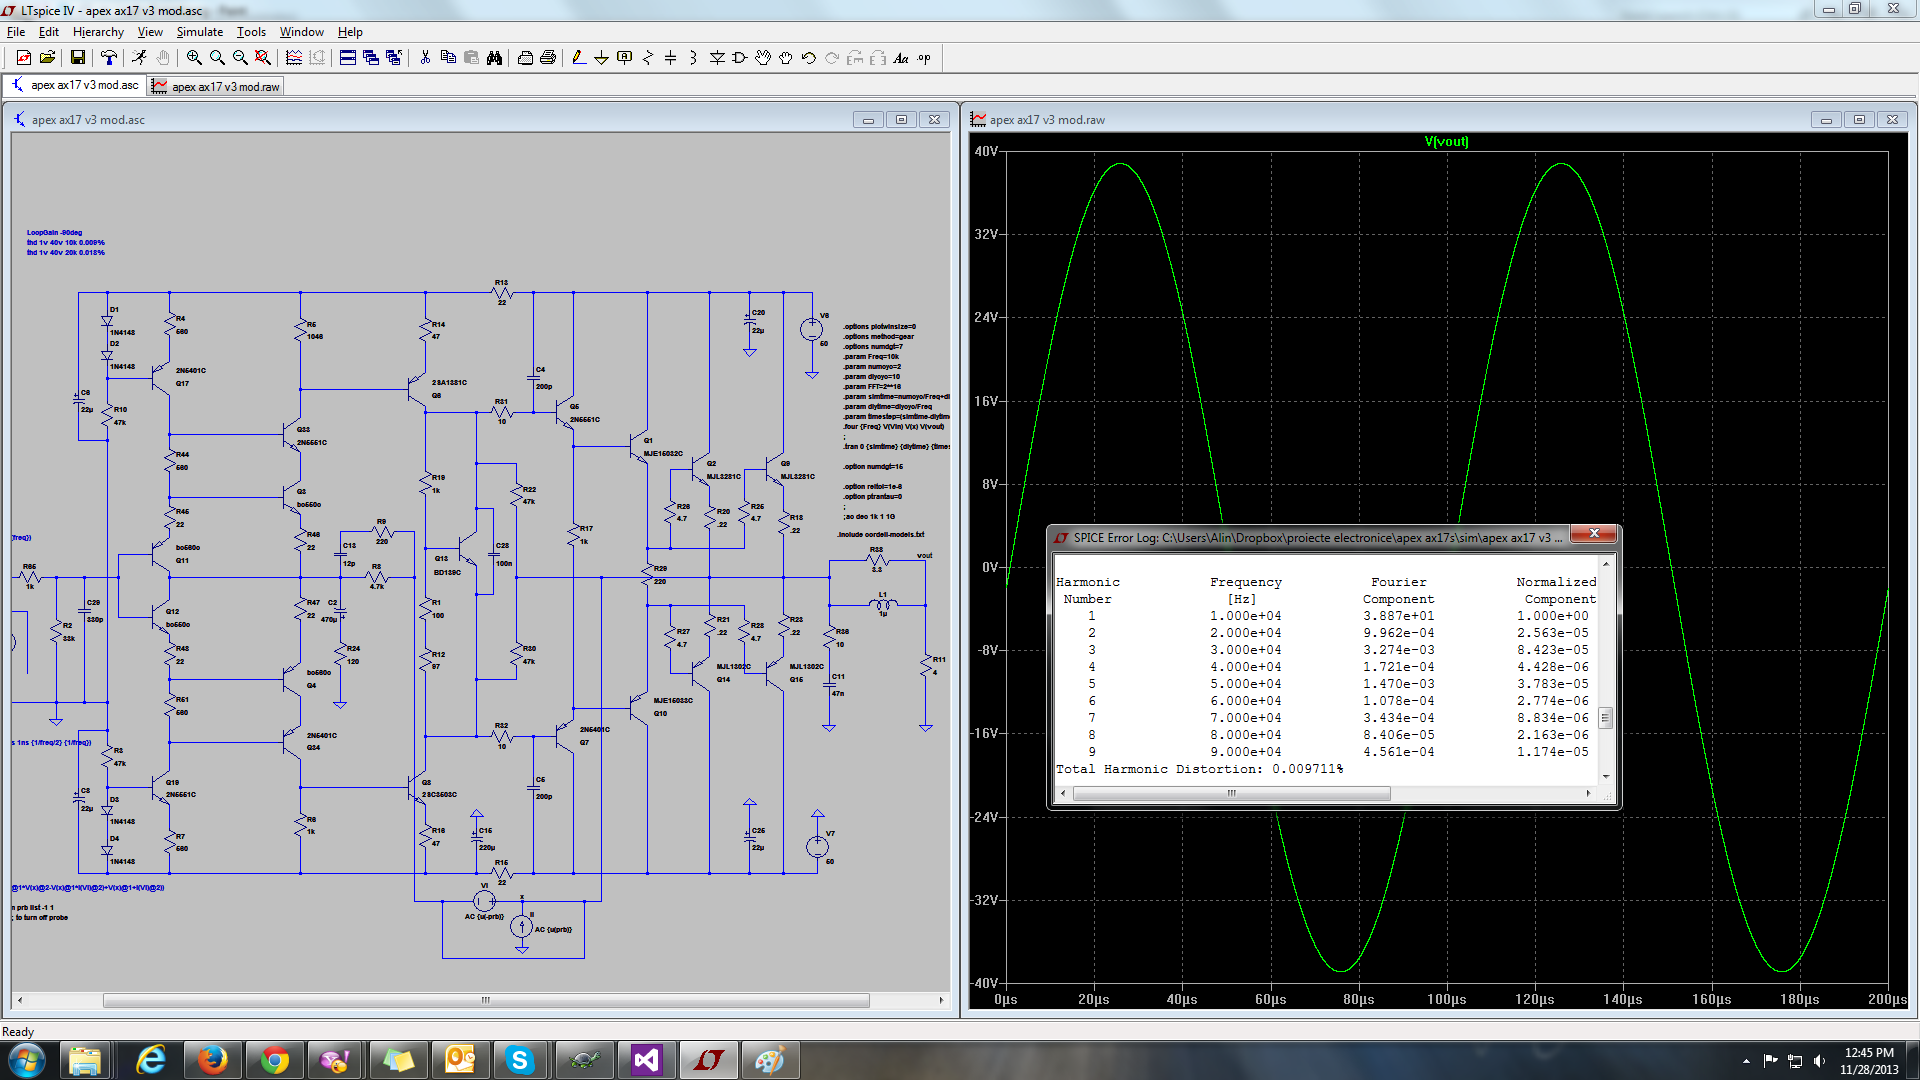1920x1080 pixels.
Task: Select the Capacitor placement tool
Action: 671,58
